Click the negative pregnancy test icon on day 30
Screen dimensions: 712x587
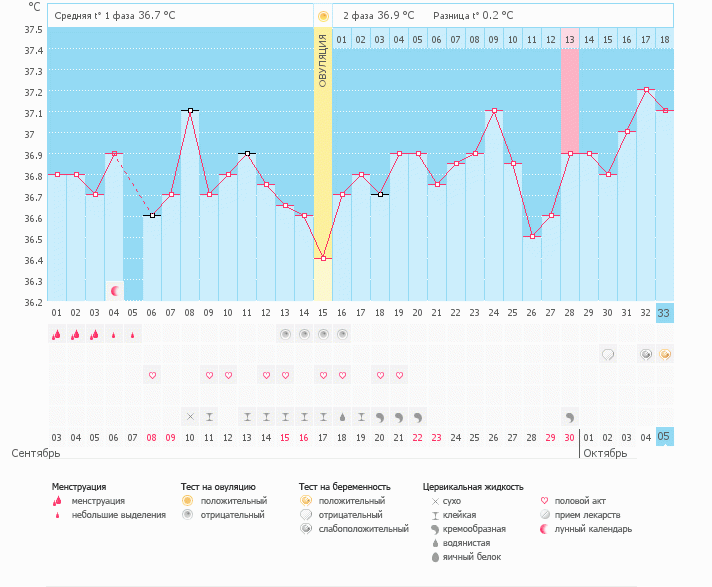click(x=607, y=354)
